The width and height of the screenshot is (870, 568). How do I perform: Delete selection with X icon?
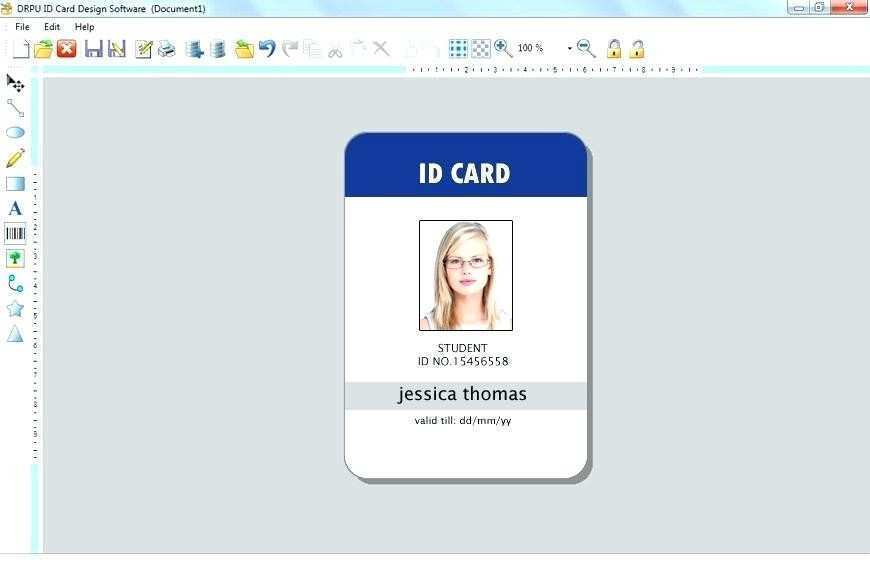pos(381,48)
